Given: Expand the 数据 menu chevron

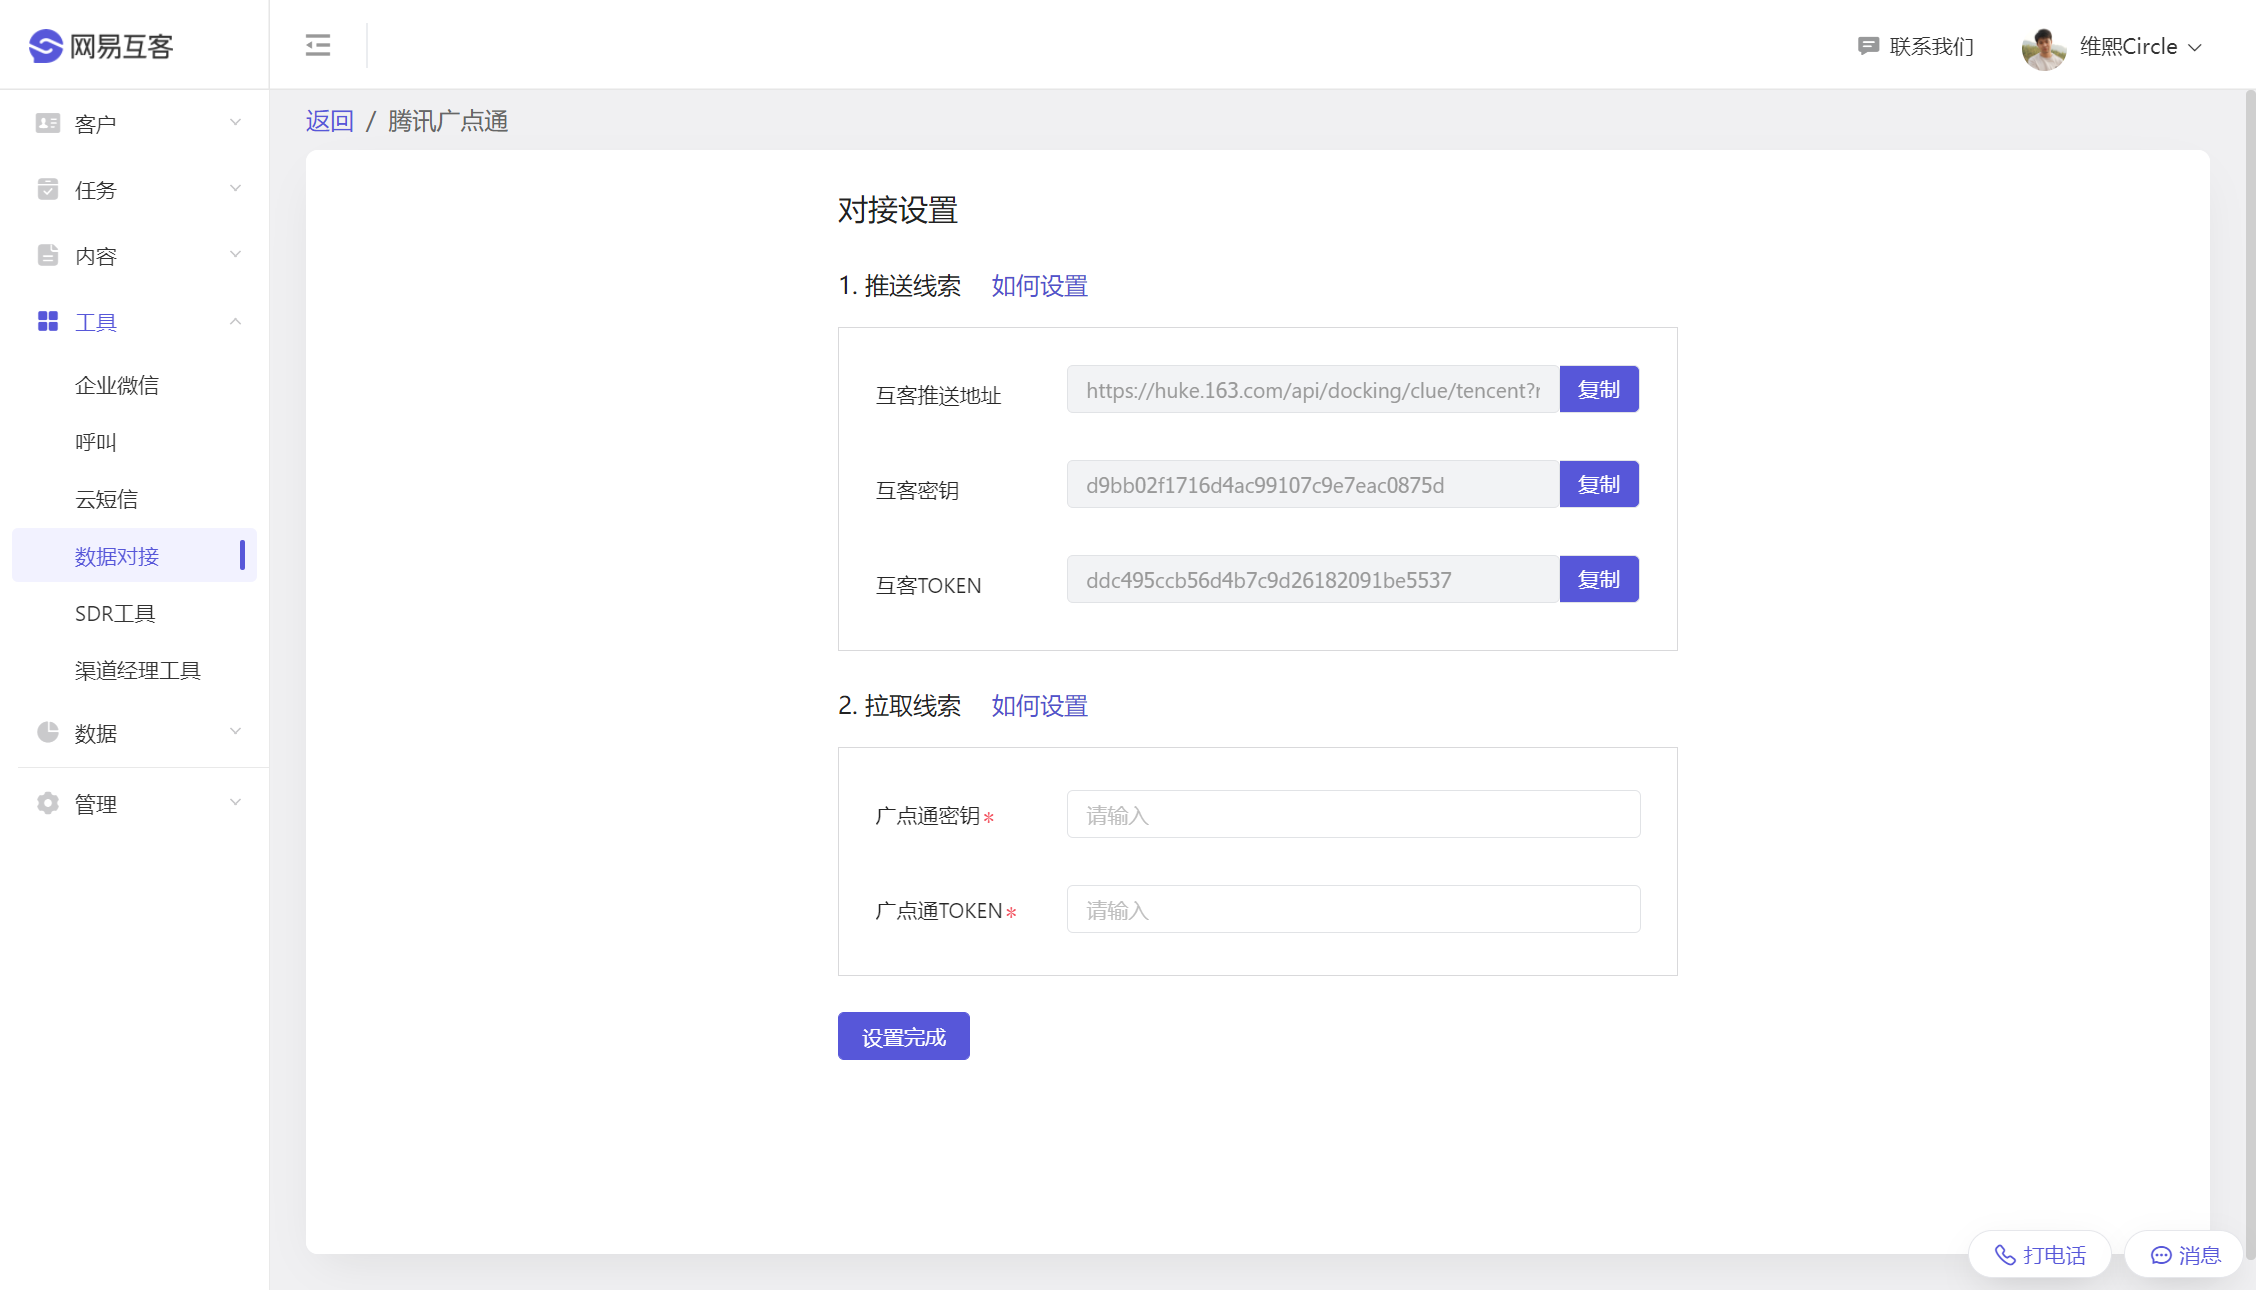Looking at the screenshot, I should click(x=235, y=731).
